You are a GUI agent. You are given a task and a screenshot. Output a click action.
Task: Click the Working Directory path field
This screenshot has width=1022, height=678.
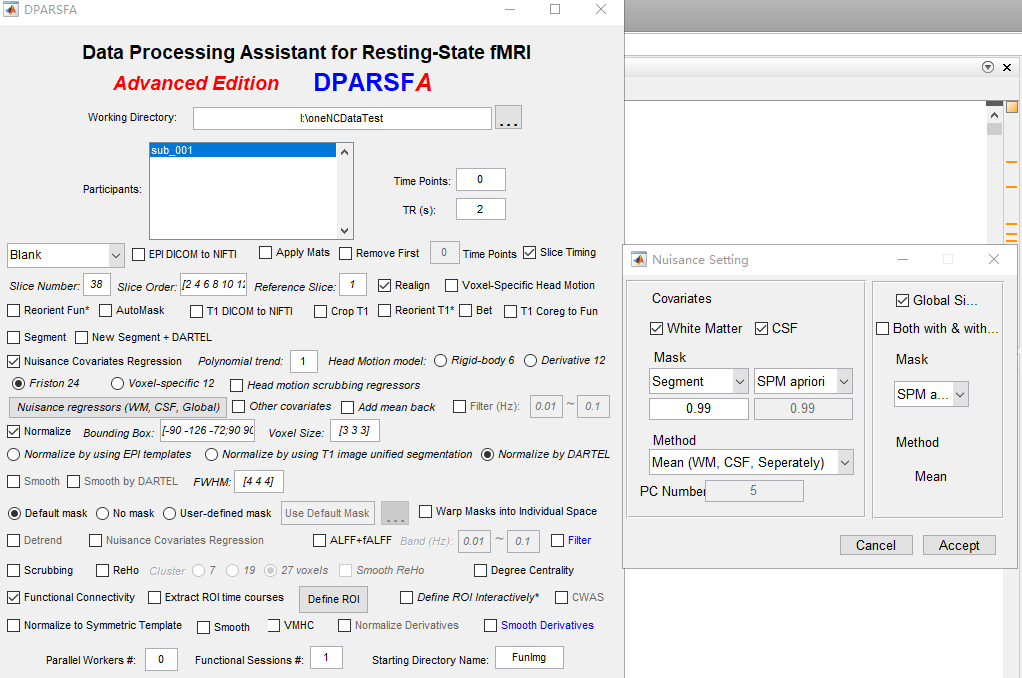pos(342,118)
